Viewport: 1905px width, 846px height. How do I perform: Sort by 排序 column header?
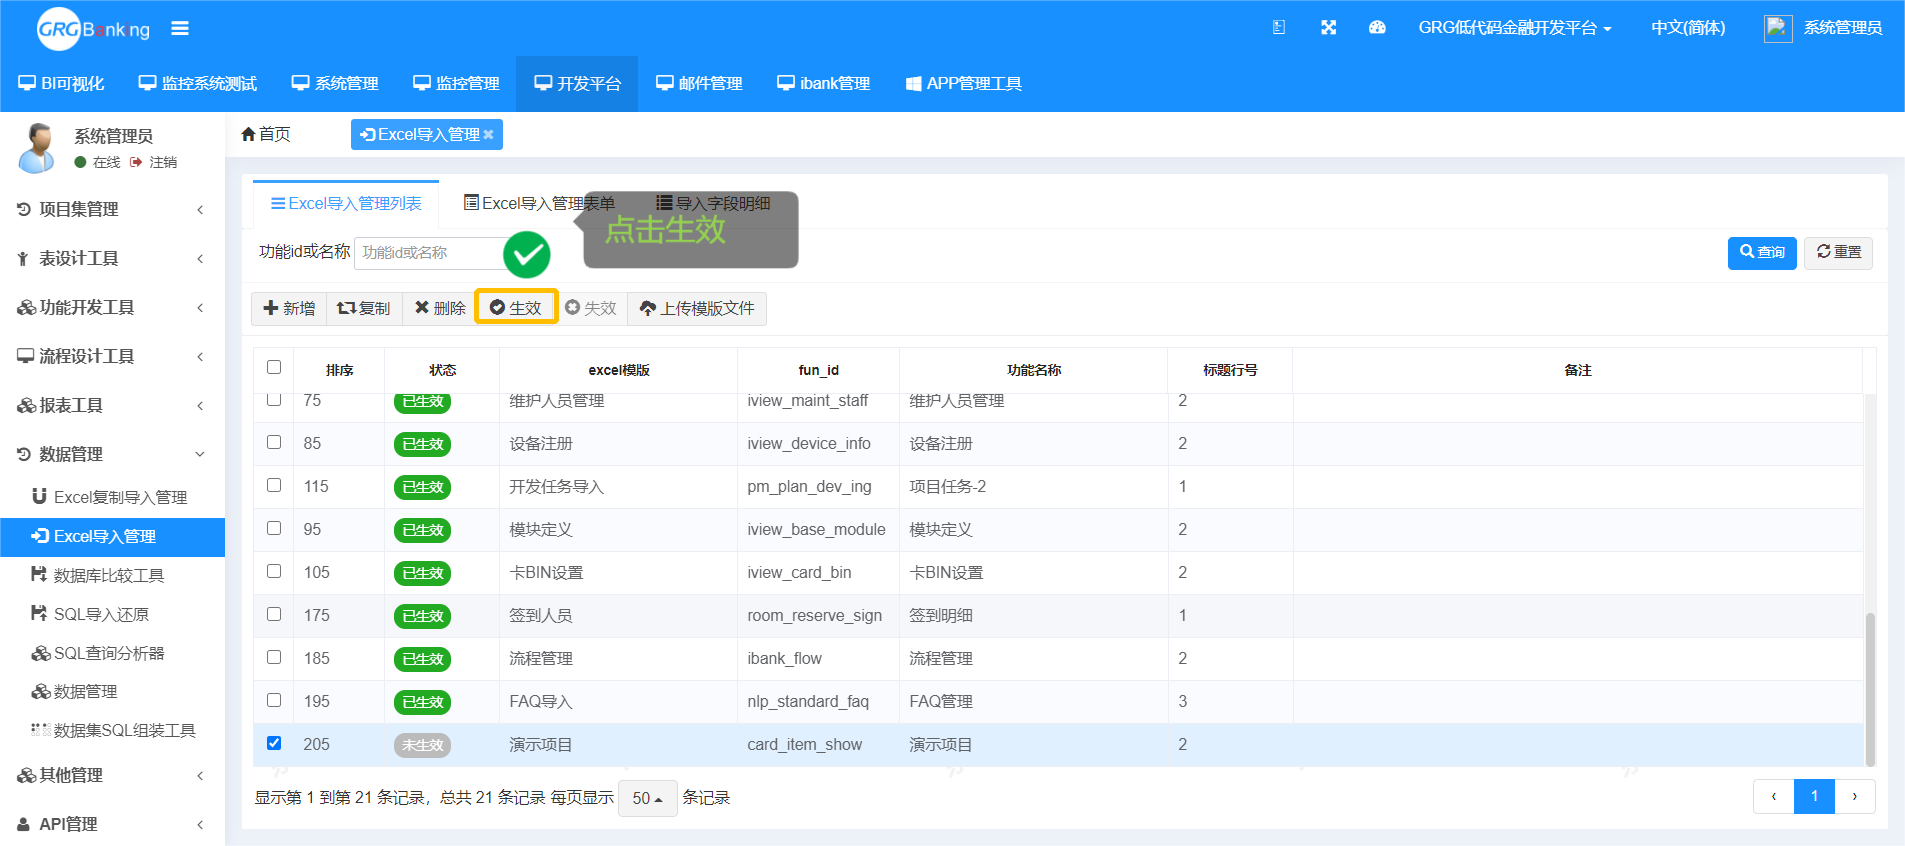click(340, 370)
